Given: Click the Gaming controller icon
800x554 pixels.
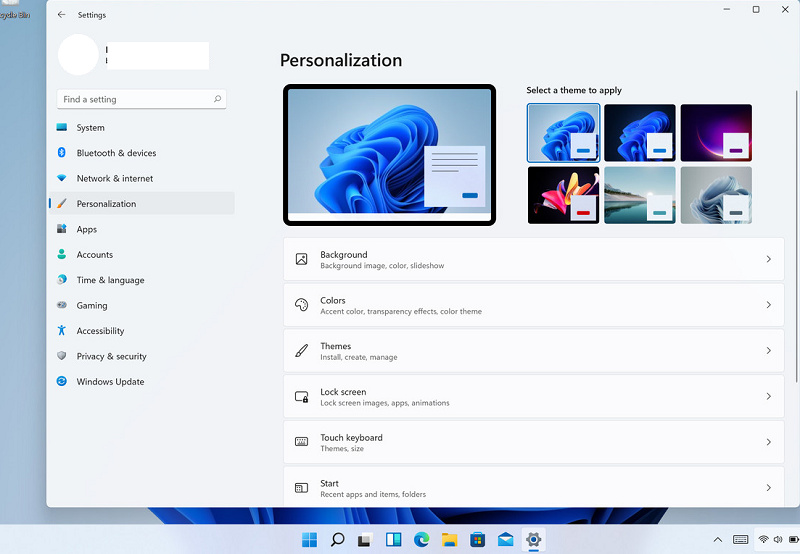Looking at the screenshot, I should 62,305.
